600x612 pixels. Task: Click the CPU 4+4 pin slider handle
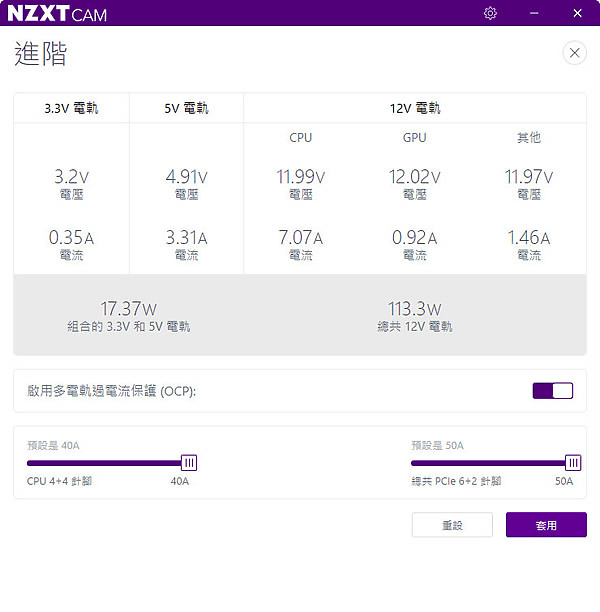click(189, 463)
